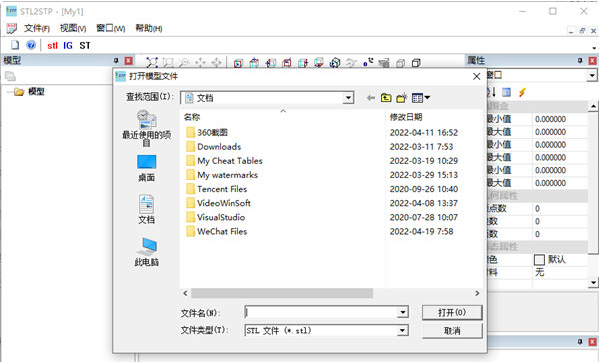Choose the front view cube icon
The height and width of the screenshot is (362, 599).
click(238, 63)
